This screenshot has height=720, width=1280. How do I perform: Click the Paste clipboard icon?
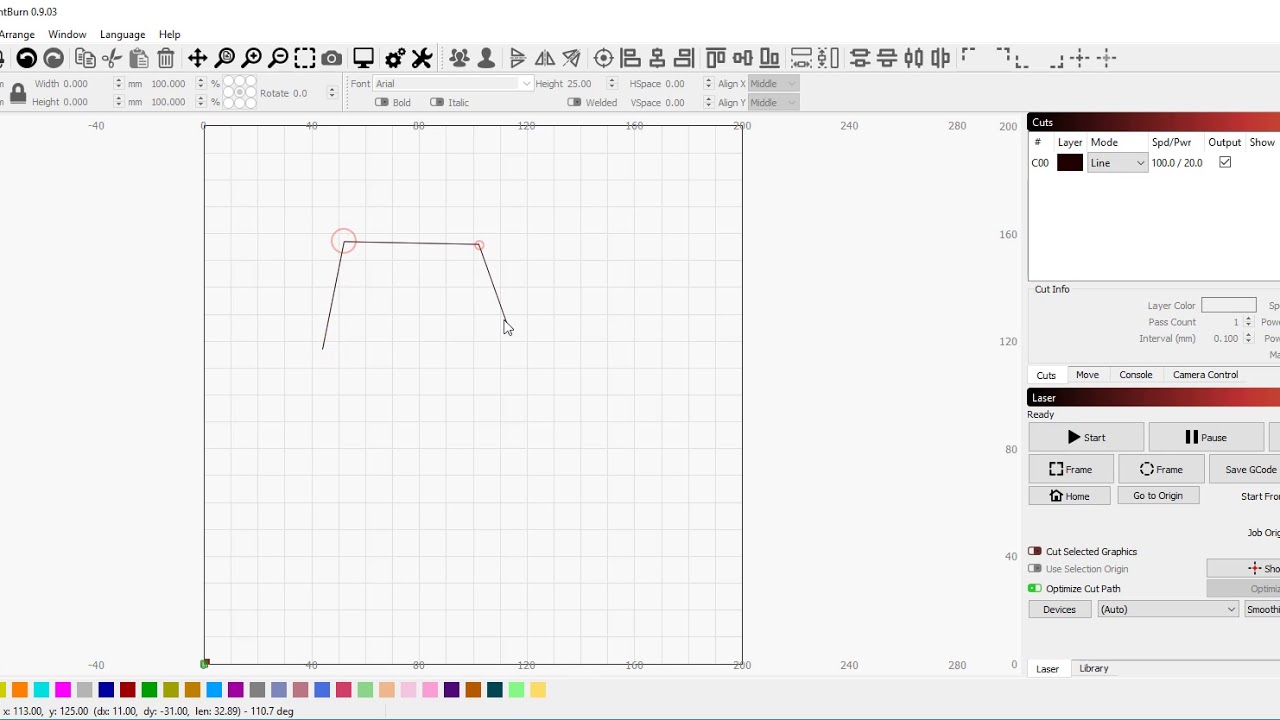click(x=139, y=59)
